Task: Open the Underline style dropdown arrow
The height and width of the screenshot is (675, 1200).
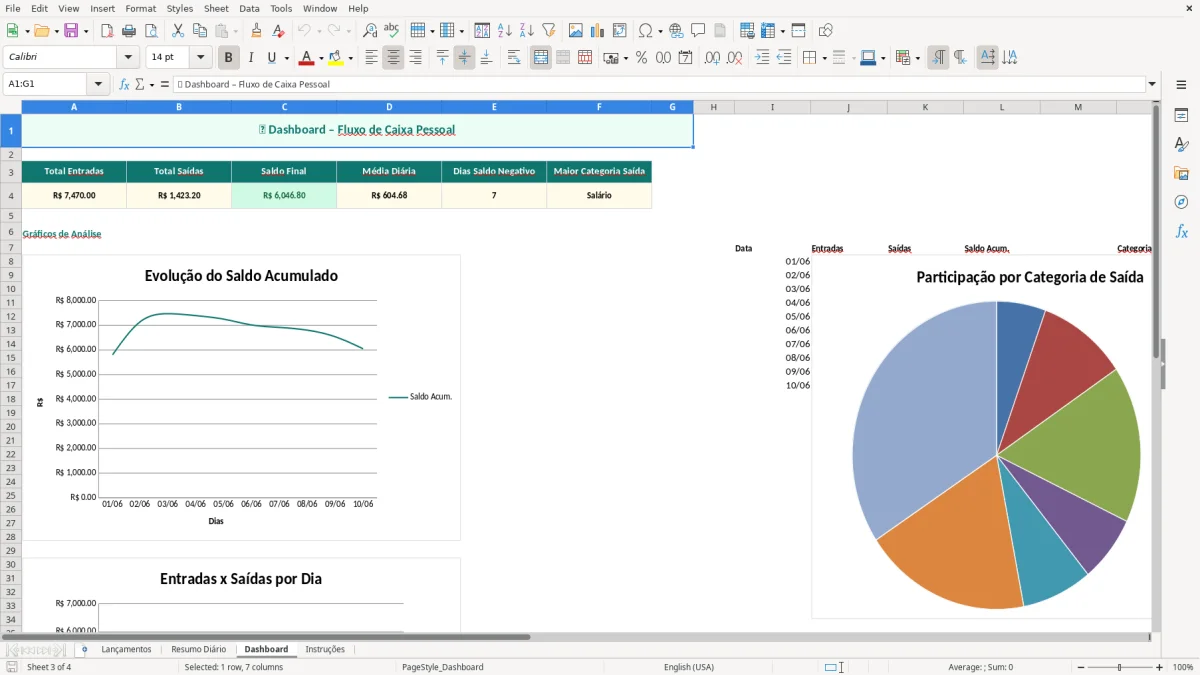Action: point(286,58)
